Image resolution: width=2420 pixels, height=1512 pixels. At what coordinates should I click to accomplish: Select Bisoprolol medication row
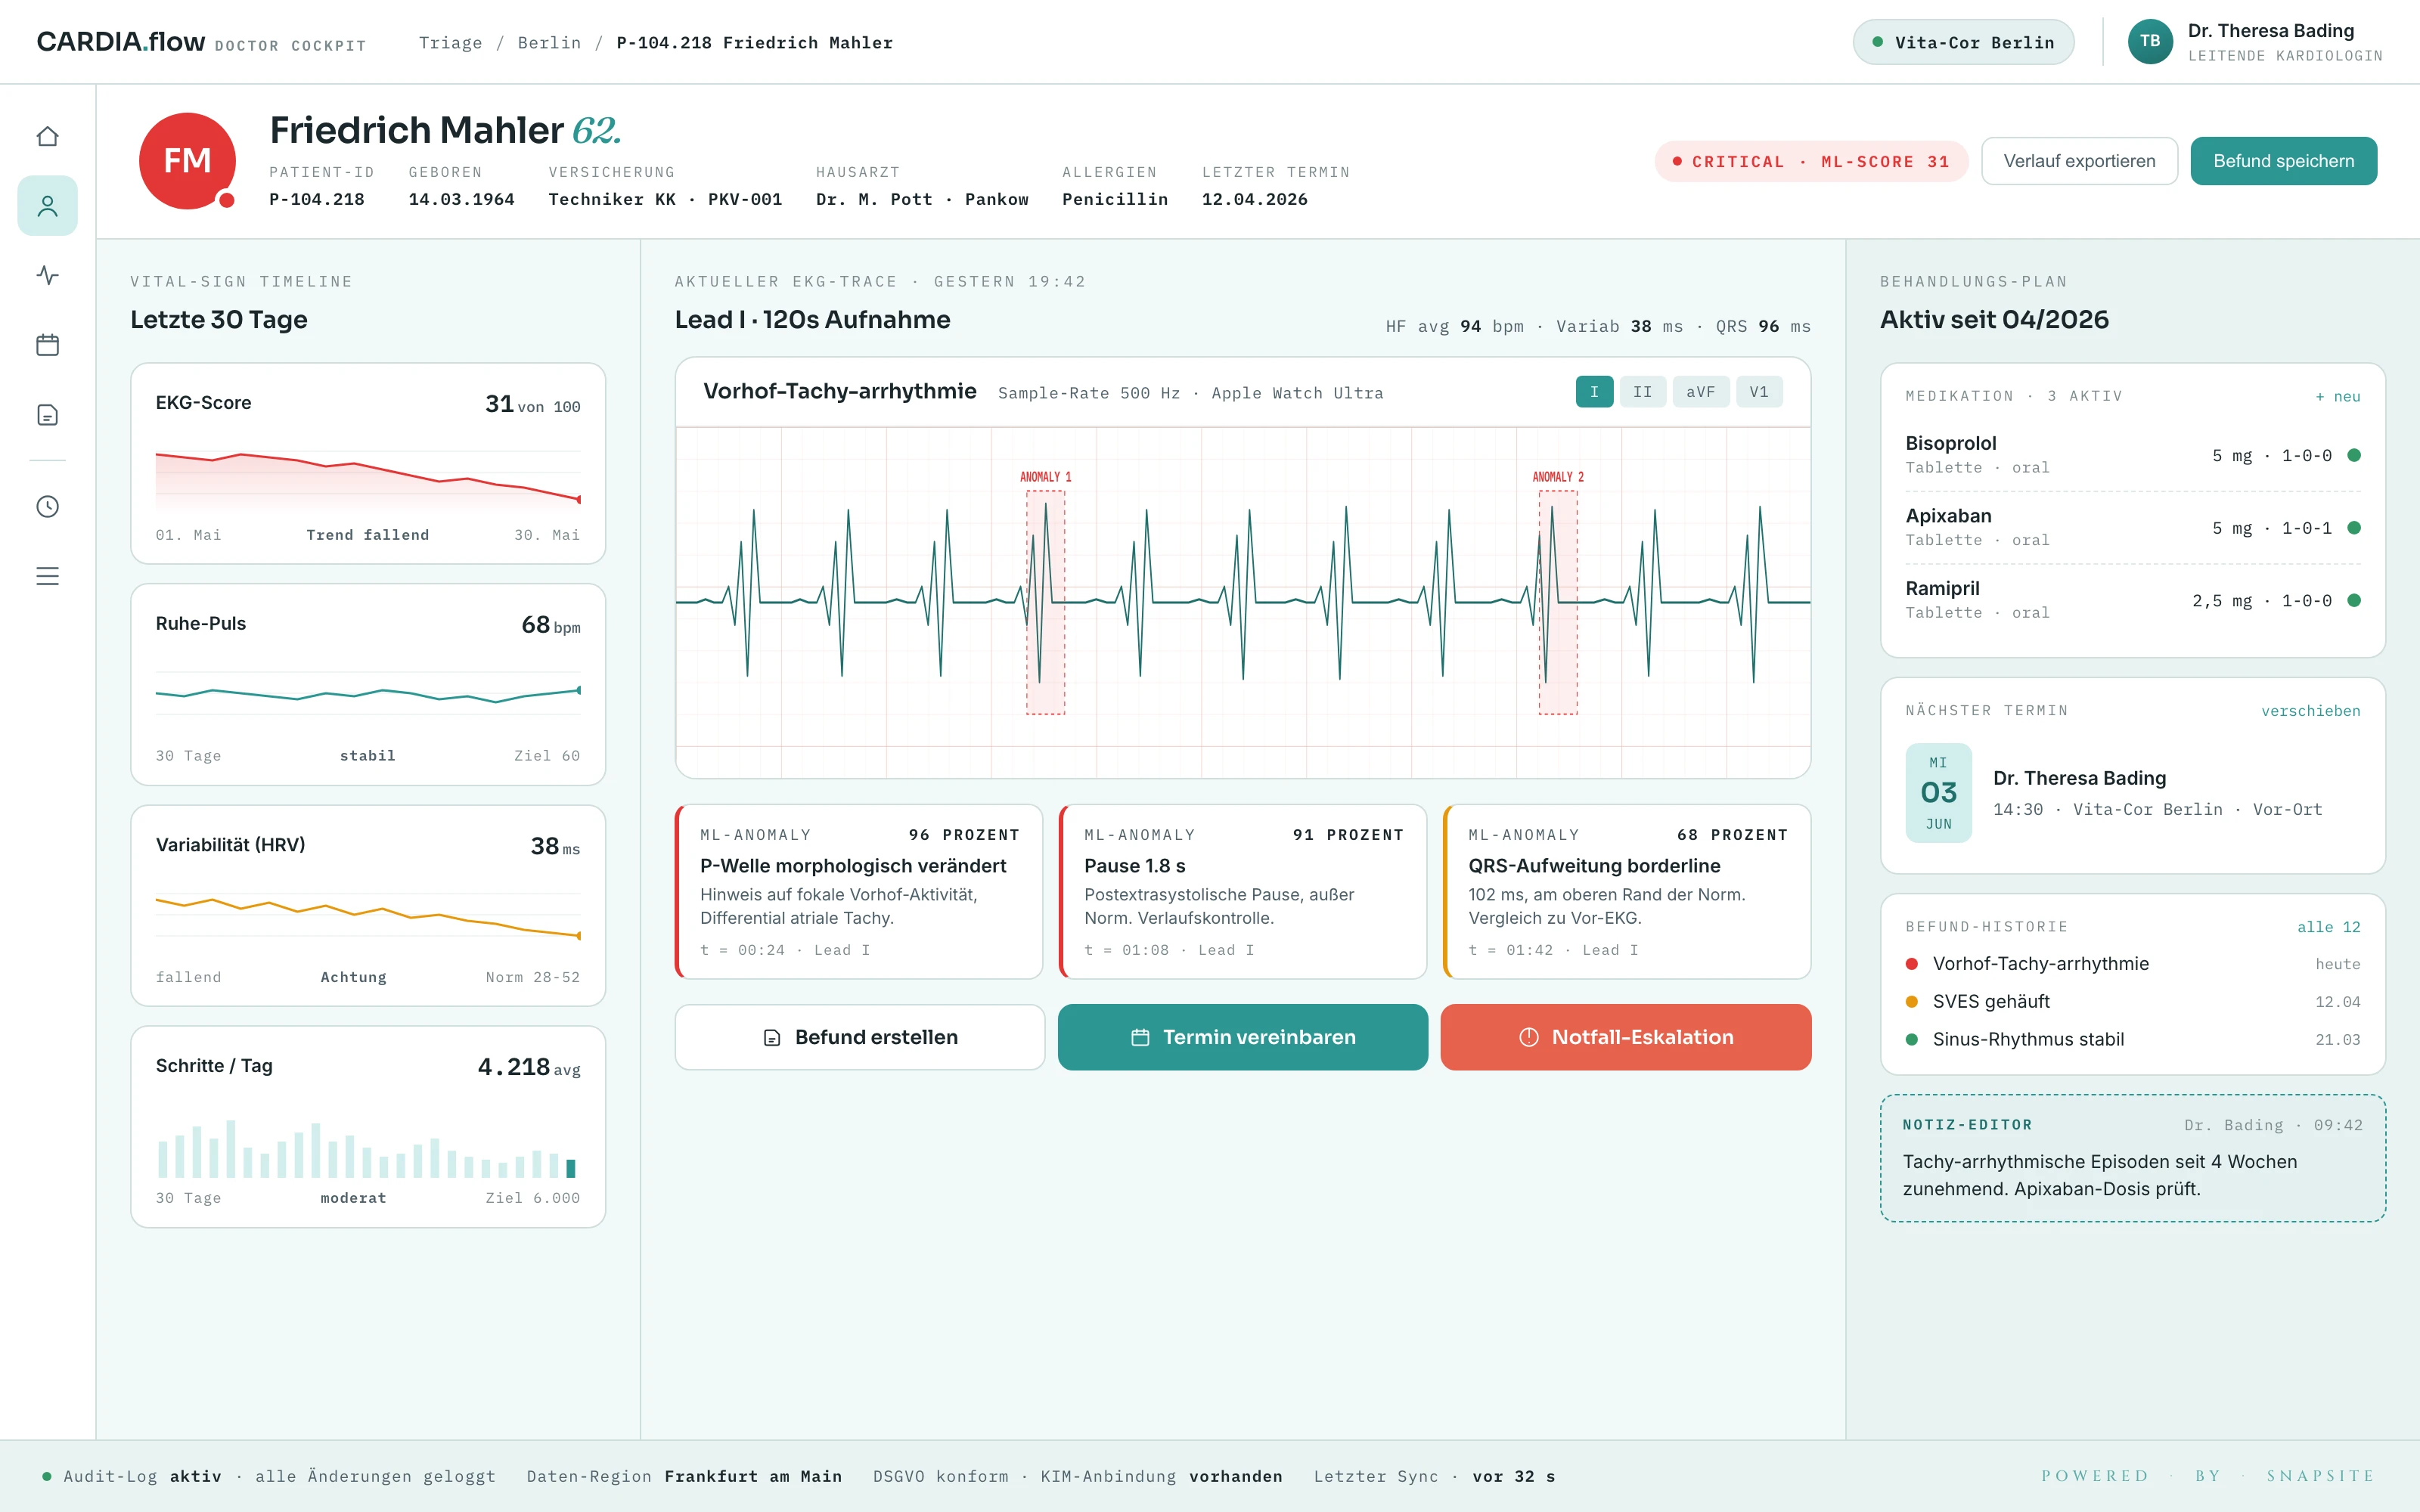(x=2133, y=455)
